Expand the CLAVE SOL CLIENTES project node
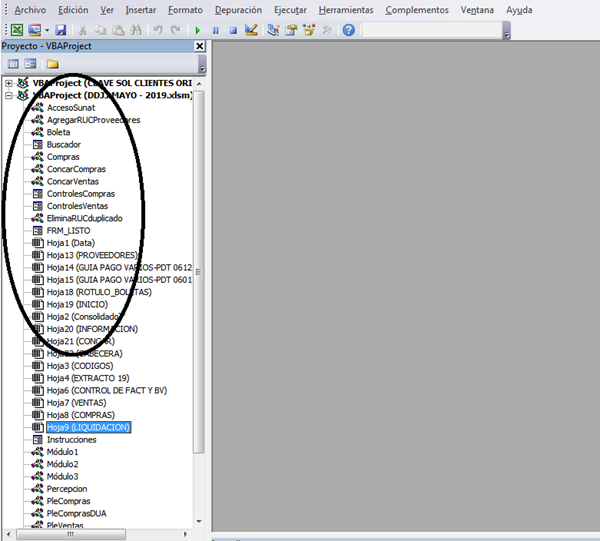600x541 pixels. pos(8,83)
